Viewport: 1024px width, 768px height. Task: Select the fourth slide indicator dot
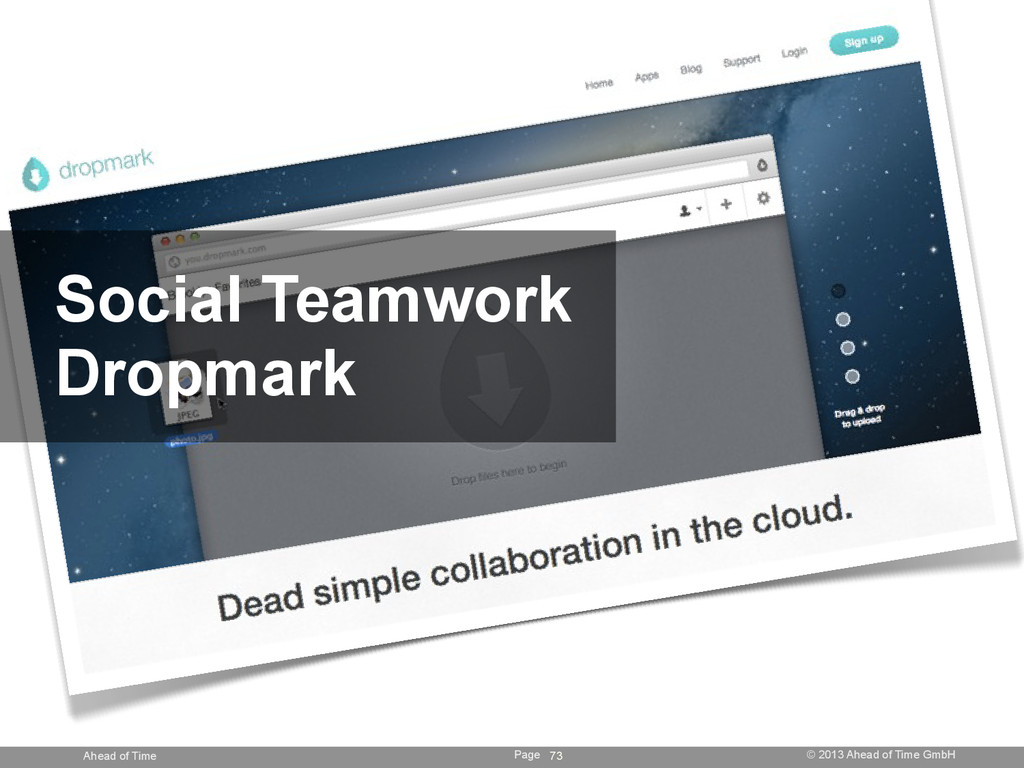pyautogui.click(x=852, y=376)
